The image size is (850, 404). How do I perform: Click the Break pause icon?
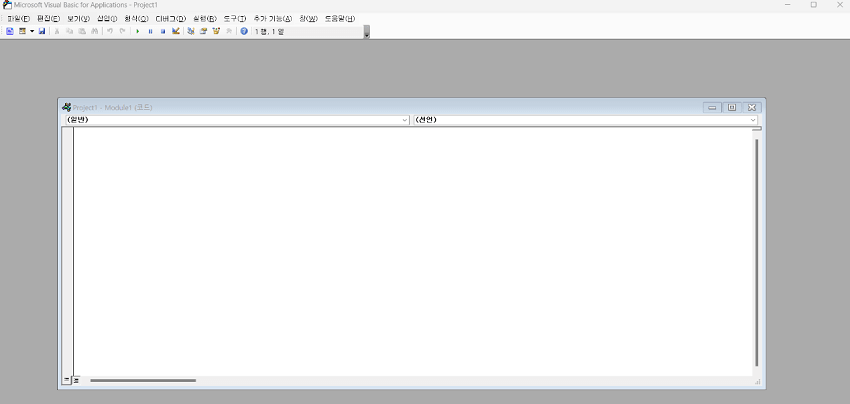150,31
